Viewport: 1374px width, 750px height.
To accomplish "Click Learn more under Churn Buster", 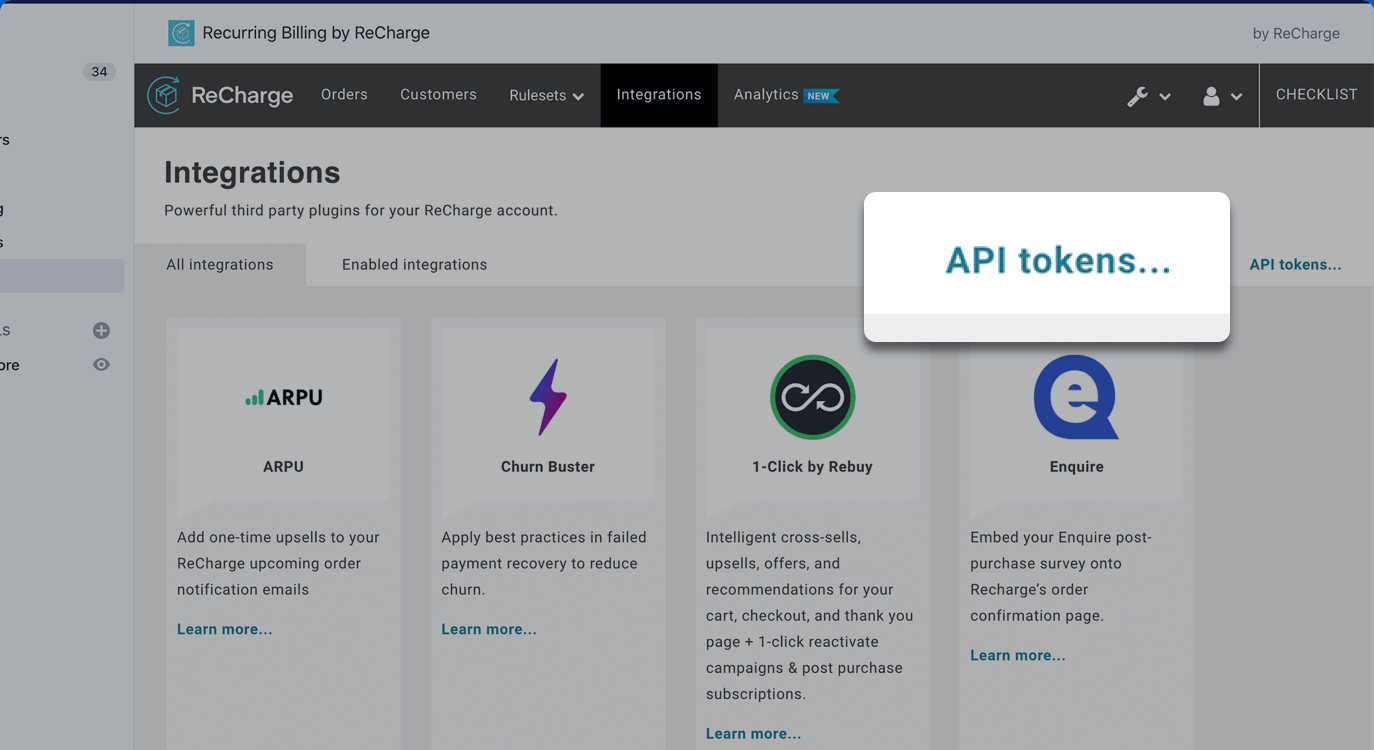I will click(x=489, y=629).
